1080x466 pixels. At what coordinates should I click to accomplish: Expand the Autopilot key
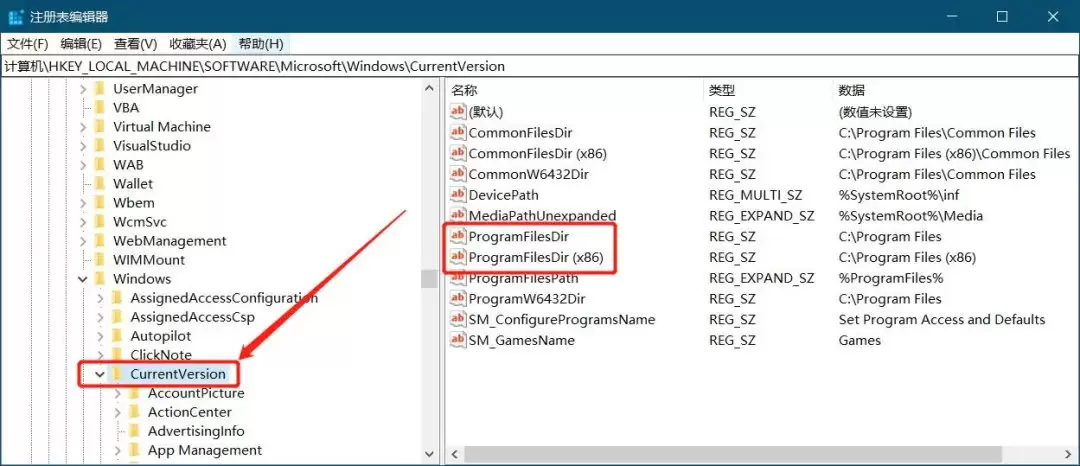(x=101, y=337)
